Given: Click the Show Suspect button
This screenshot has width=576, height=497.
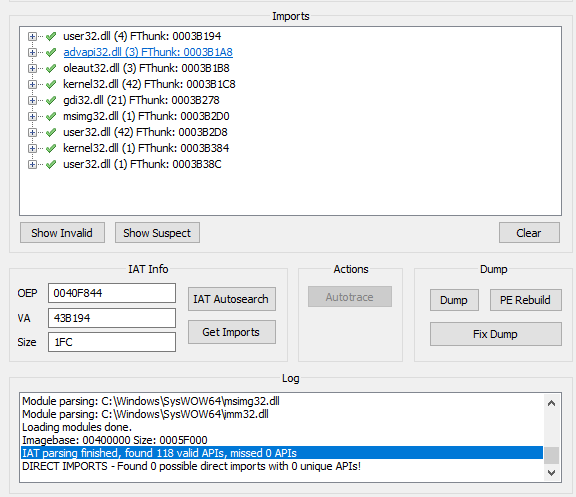Looking at the screenshot, I should pyautogui.click(x=157, y=233).
